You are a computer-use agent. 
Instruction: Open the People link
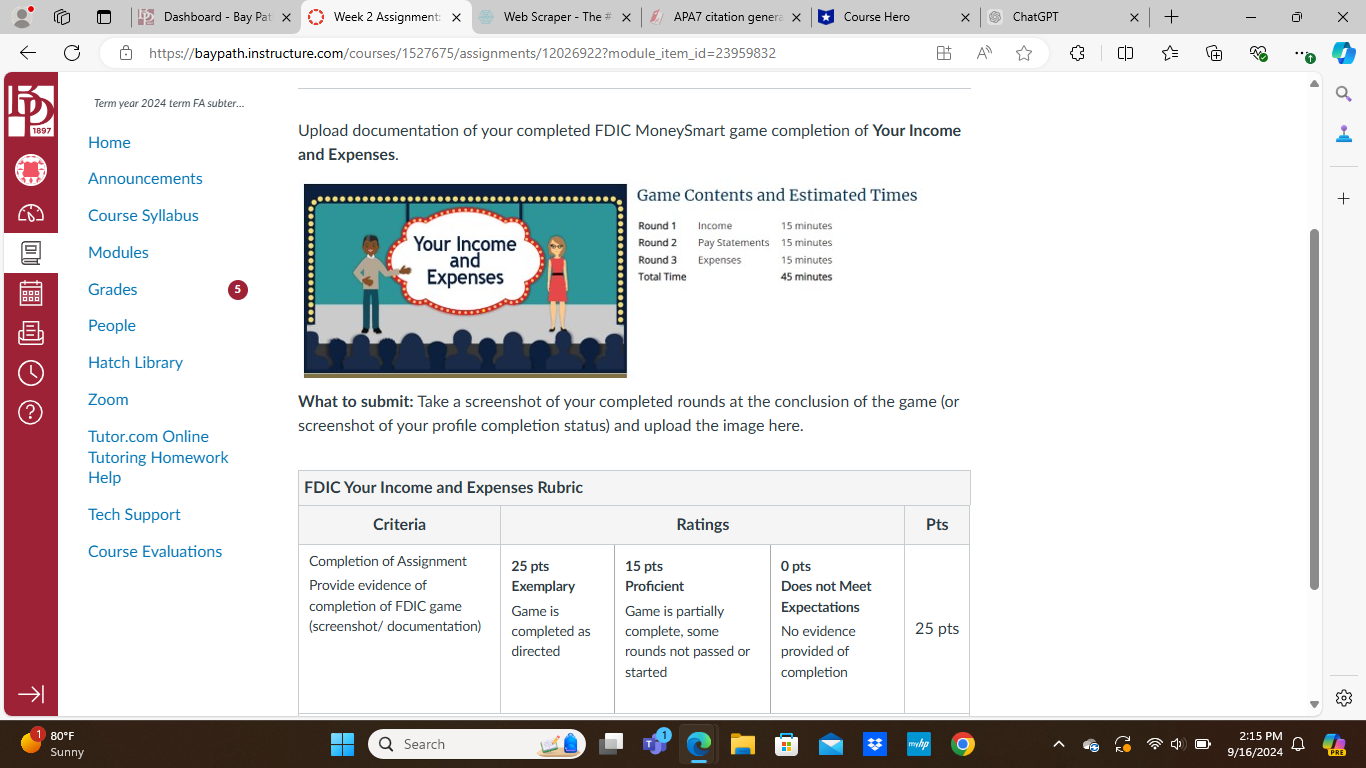112,325
